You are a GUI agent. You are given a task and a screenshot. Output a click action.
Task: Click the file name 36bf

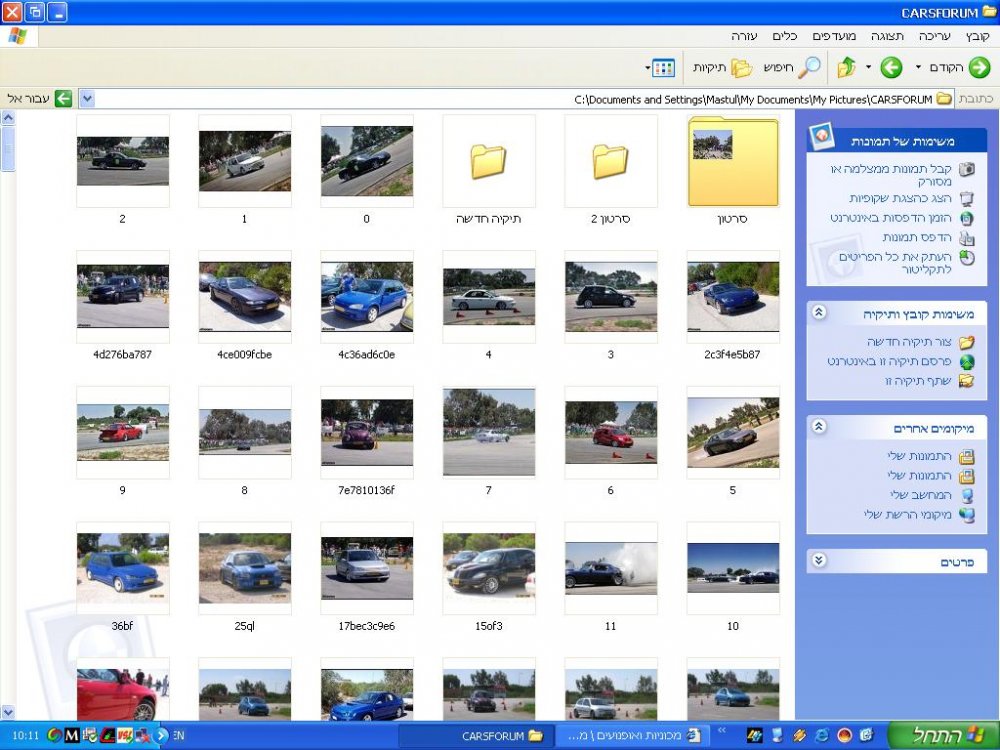[x=122, y=626]
